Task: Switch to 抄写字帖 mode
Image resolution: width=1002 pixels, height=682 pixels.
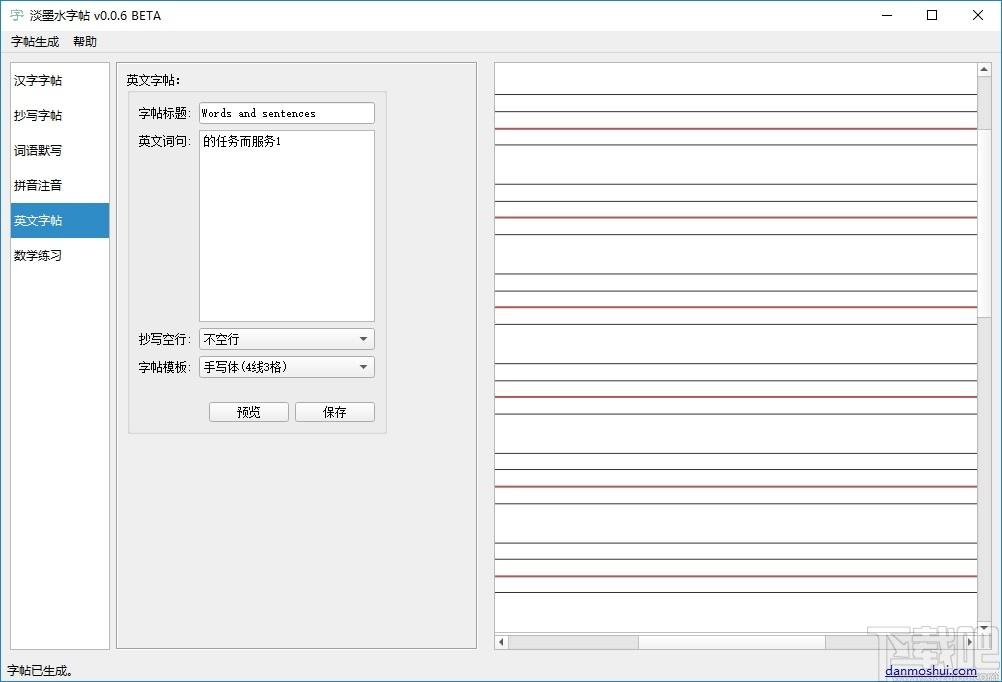Action: click(x=59, y=115)
